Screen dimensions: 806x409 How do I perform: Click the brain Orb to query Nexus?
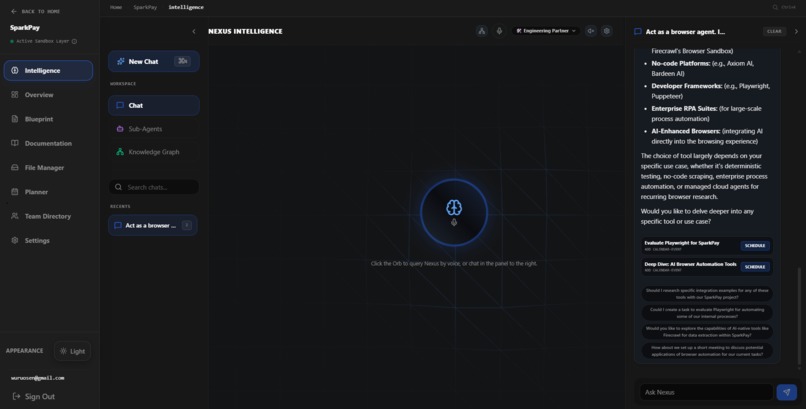click(454, 212)
